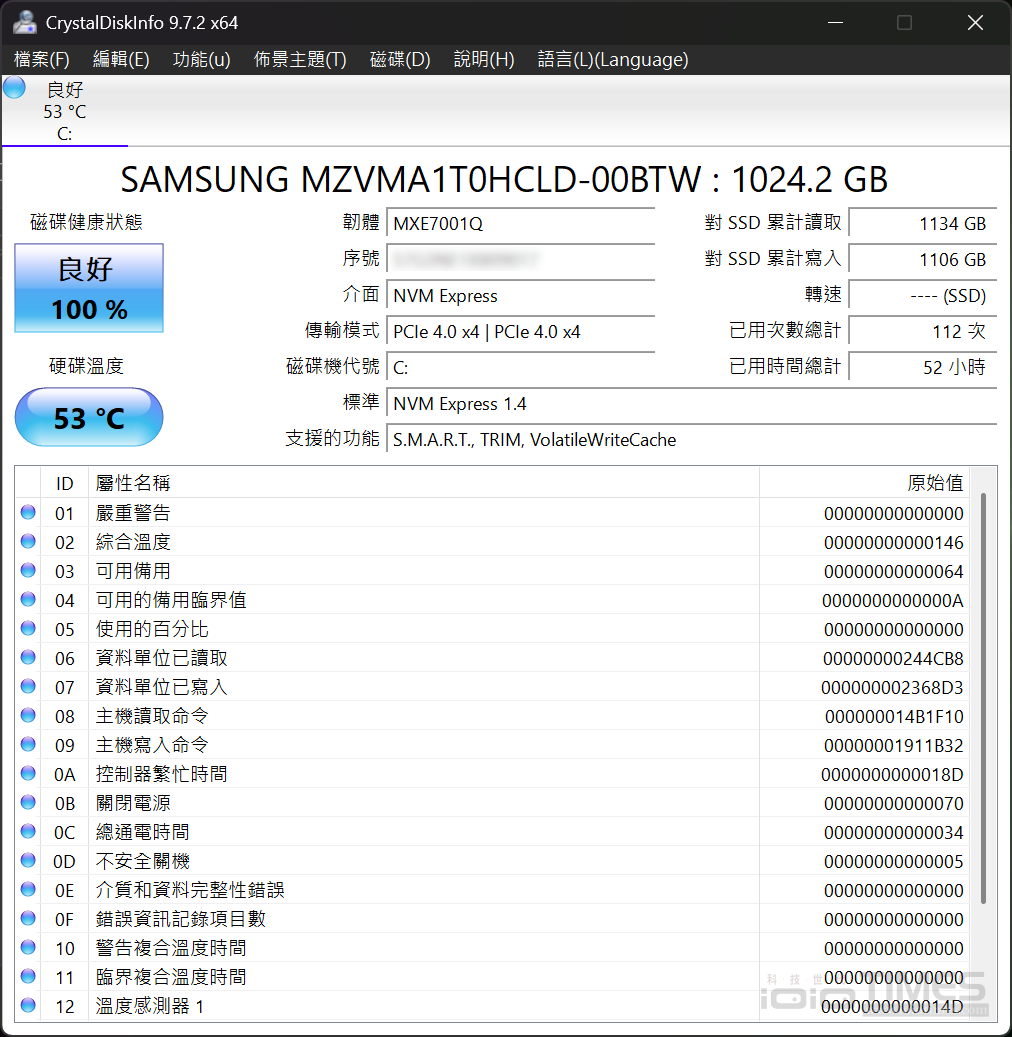1012x1037 pixels.
Task: Click the status orb for attribute 01 嚴重警告
Action: 28,513
